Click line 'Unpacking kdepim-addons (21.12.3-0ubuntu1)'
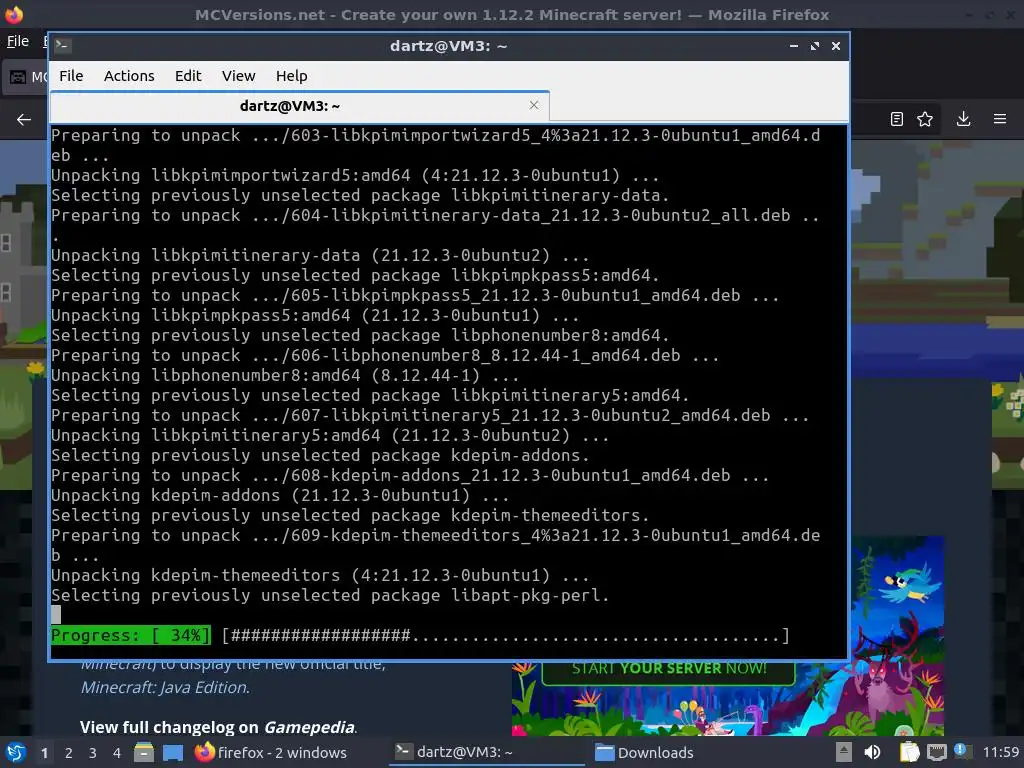The image size is (1024, 768). pos(280,495)
